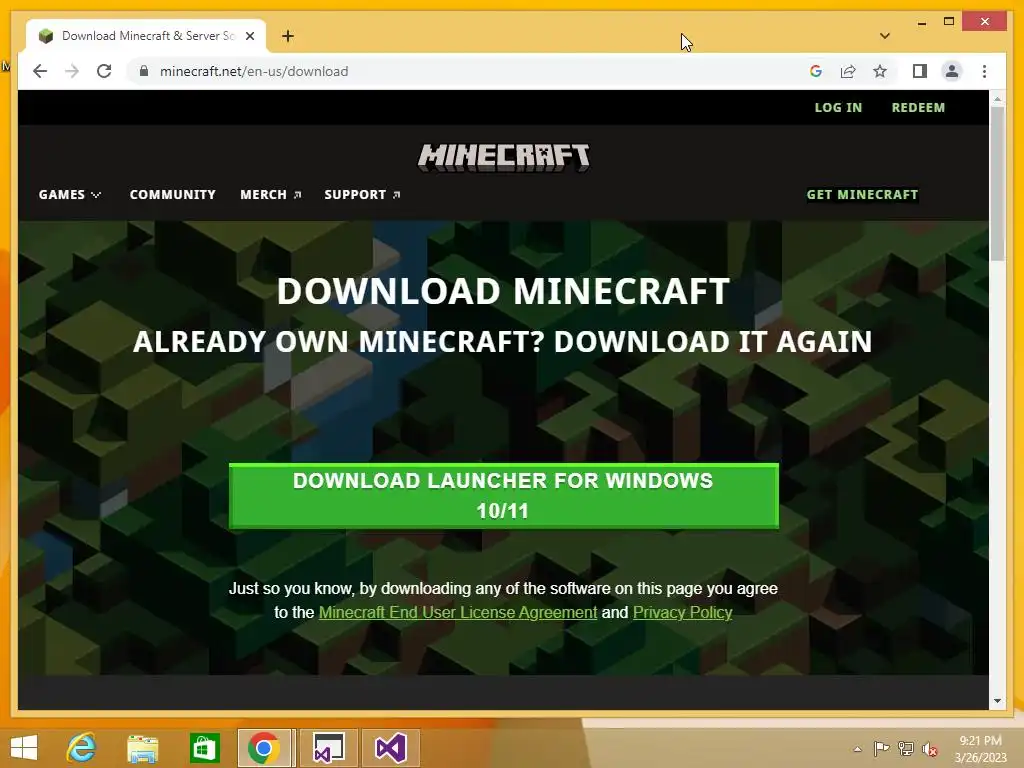View site info via the padlock icon
1024x768 pixels.
coord(144,71)
